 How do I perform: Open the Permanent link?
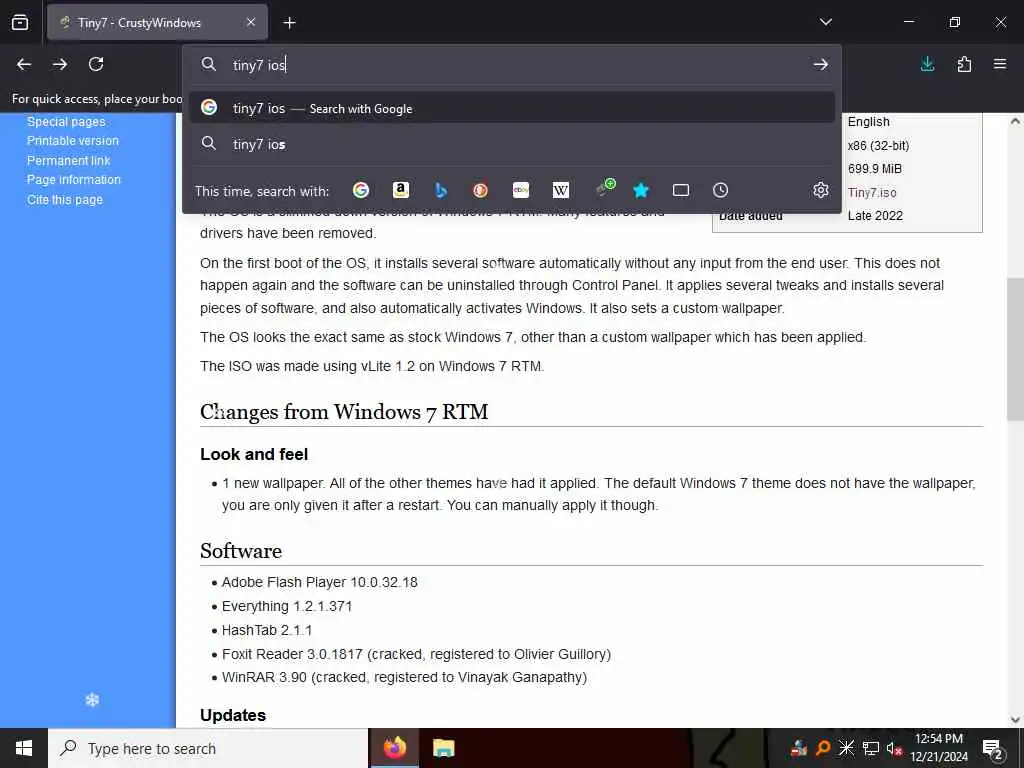click(69, 160)
